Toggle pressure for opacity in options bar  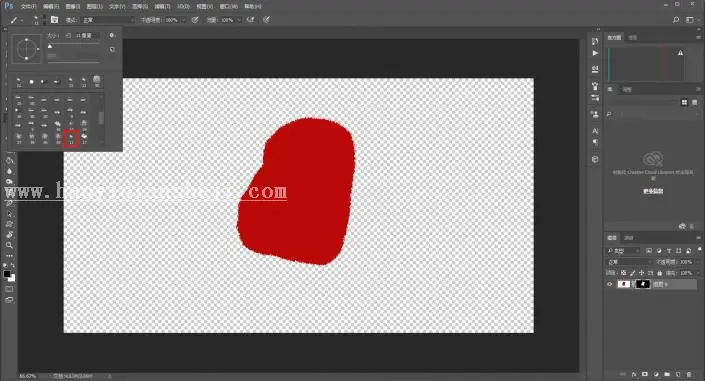coord(195,20)
